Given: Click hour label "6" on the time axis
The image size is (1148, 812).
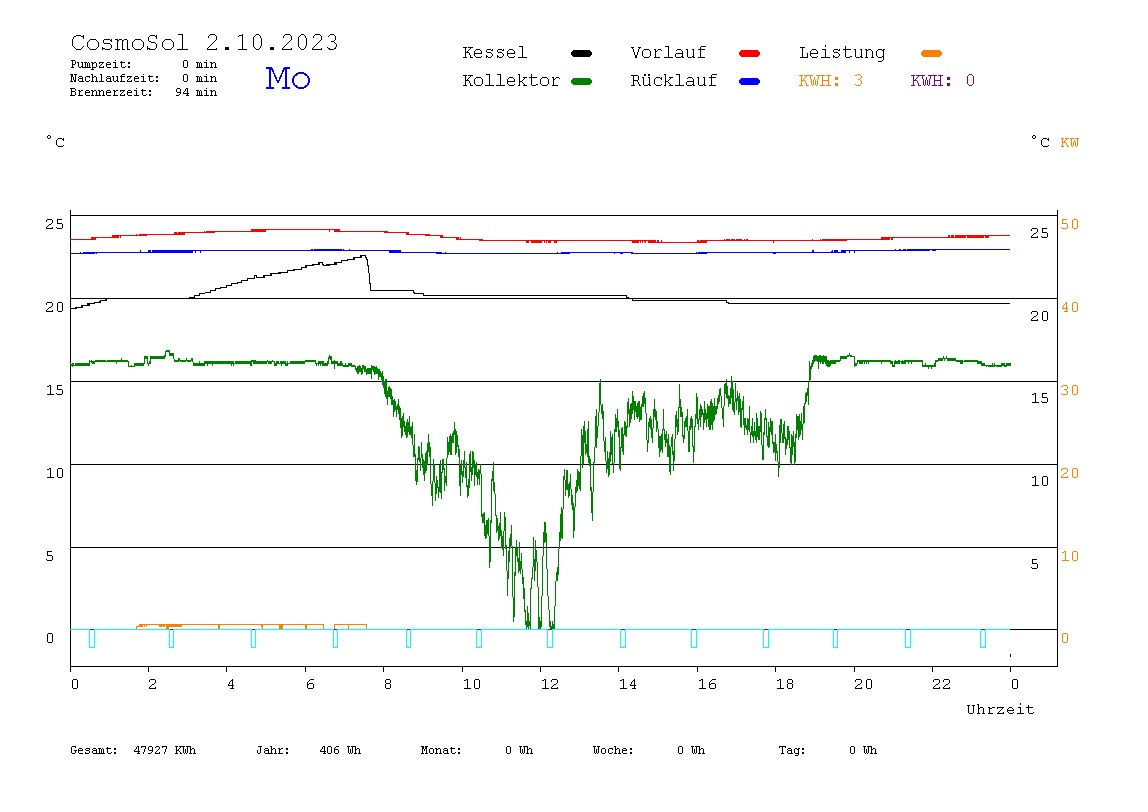Looking at the screenshot, I should pos(310,685).
